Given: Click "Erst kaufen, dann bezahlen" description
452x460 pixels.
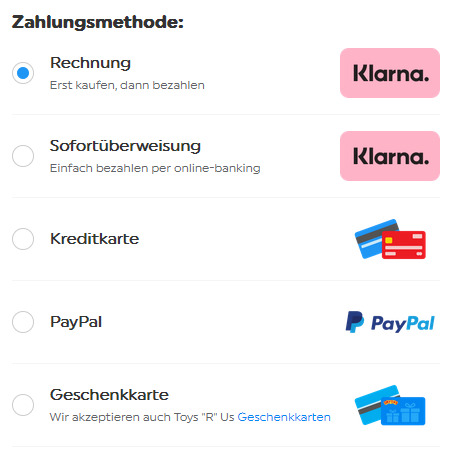Looking at the screenshot, I should point(127,85).
